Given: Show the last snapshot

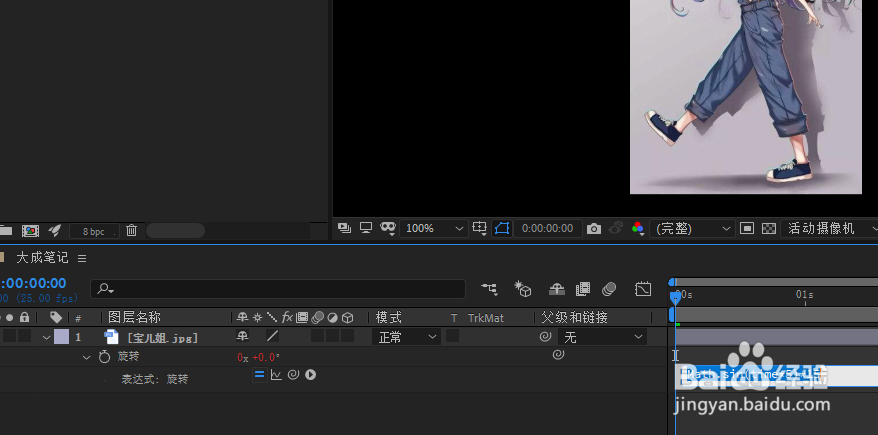Looking at the screenshot, I should click(616, 228).
